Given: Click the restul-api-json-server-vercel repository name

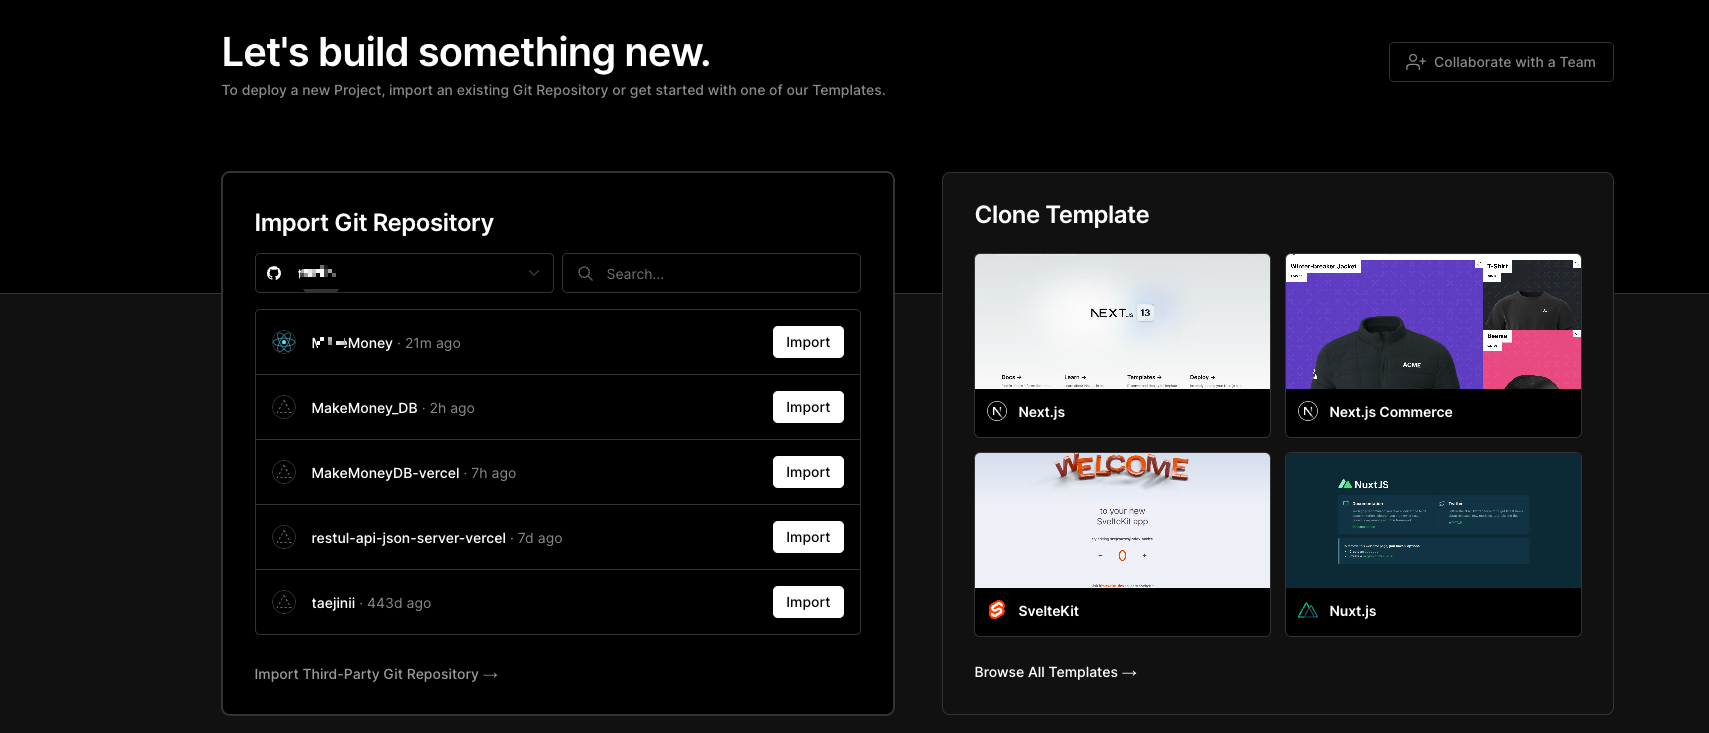Looking at the screenshot, I should coord(408,538).
